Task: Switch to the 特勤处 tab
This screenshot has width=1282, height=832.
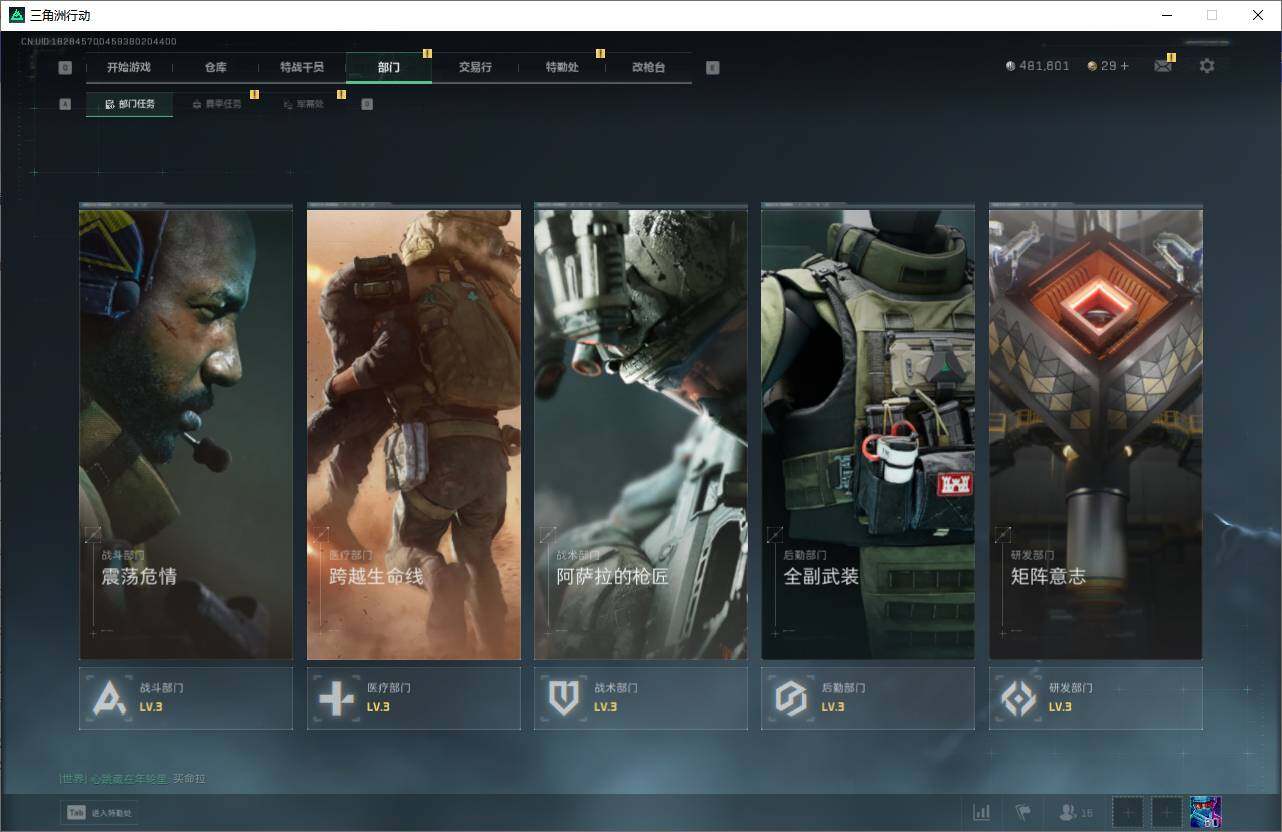Action: tap(562, 67)
